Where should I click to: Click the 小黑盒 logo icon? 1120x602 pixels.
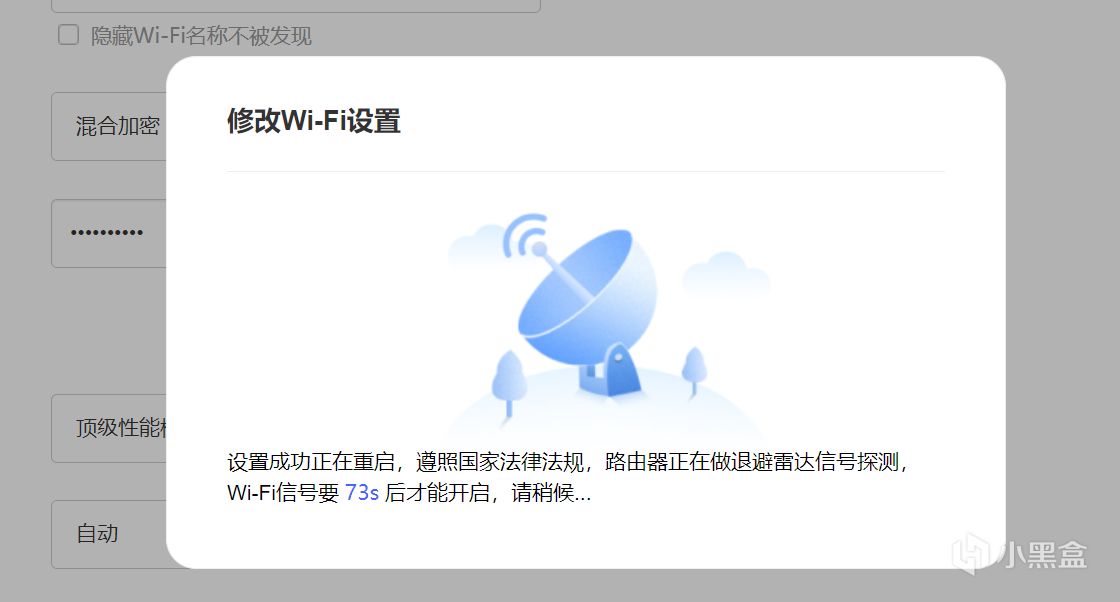tap(973, 554)
